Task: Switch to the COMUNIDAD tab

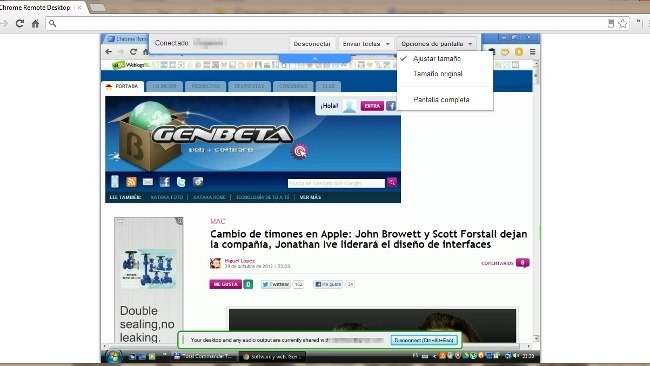Action: click(293, 86)
